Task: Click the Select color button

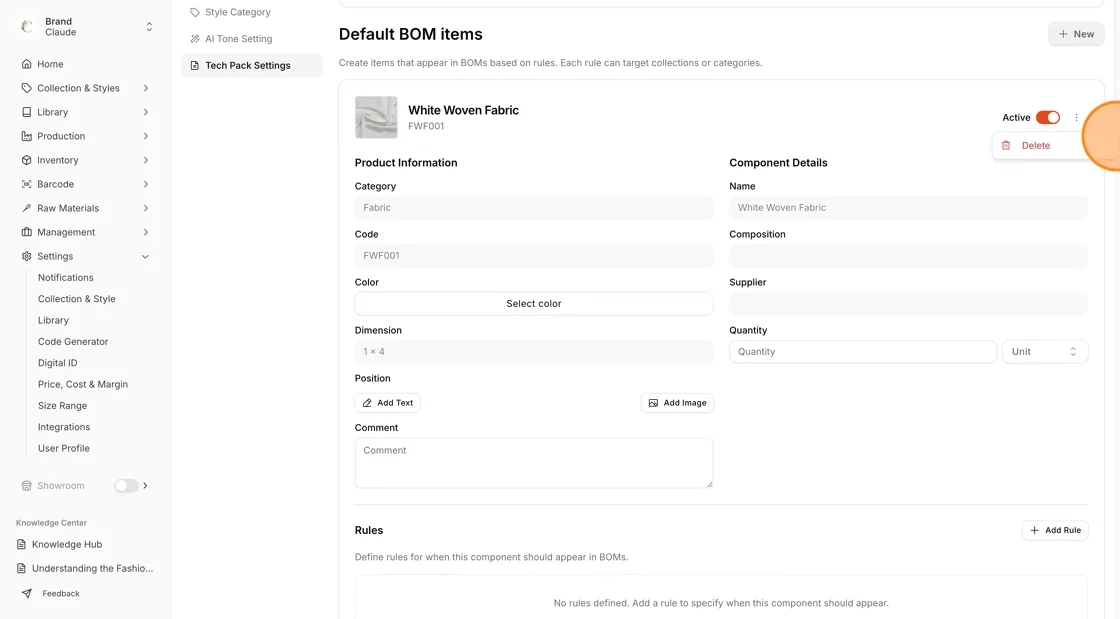Action: click(x=534, y=303)
